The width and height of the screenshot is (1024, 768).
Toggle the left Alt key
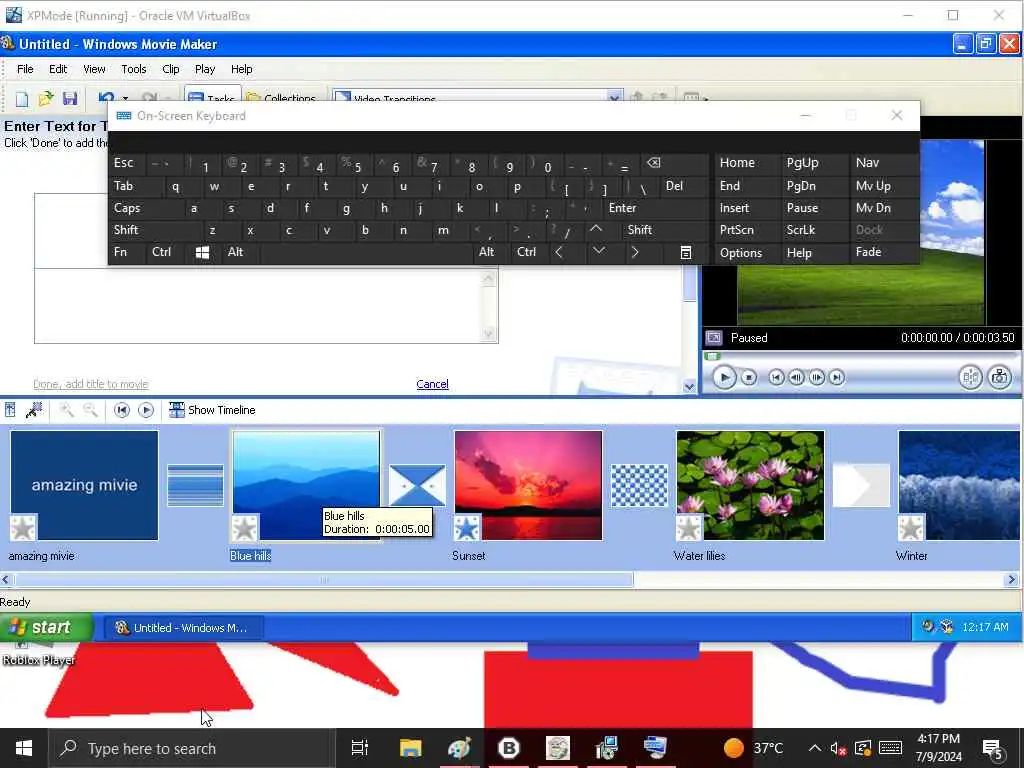[240, 253]
